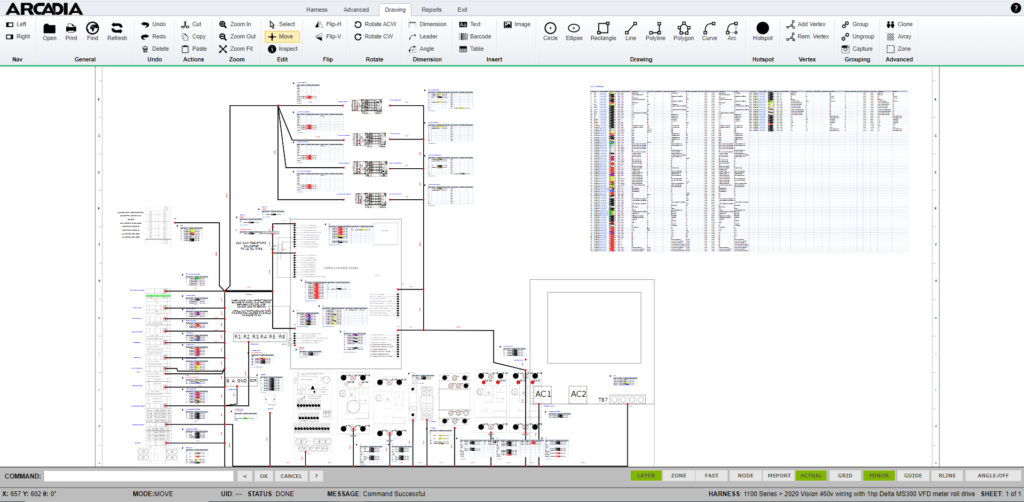Open the Reports tab
1024x502 pixels.
431,9
